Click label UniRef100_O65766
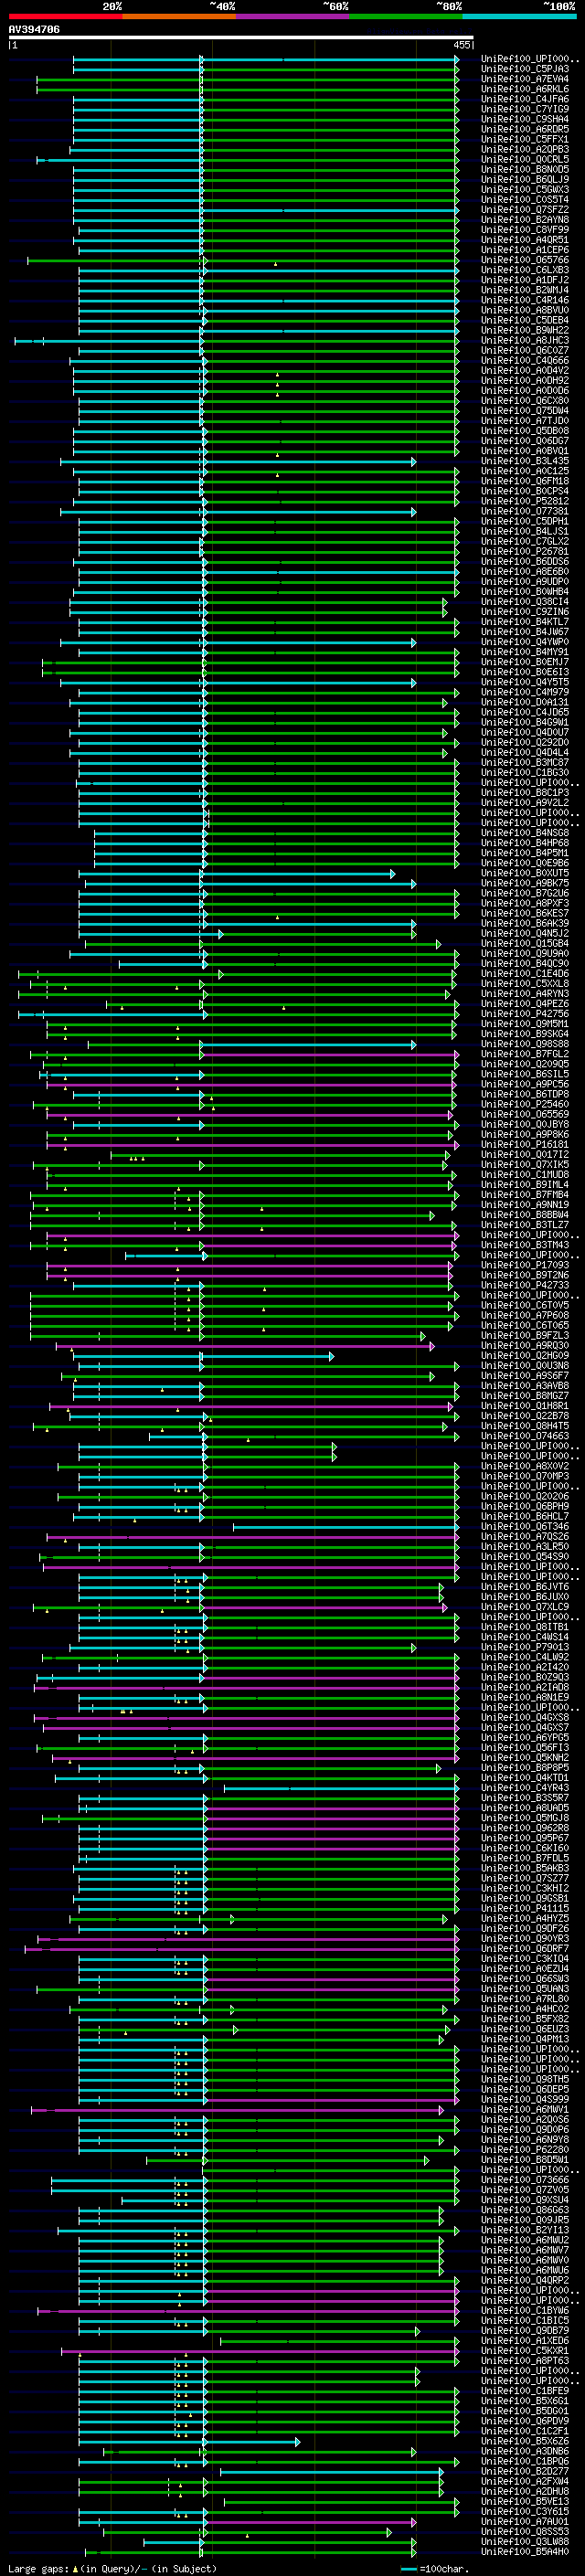The width and height of the screenshot is (585, 2576). 525,260
